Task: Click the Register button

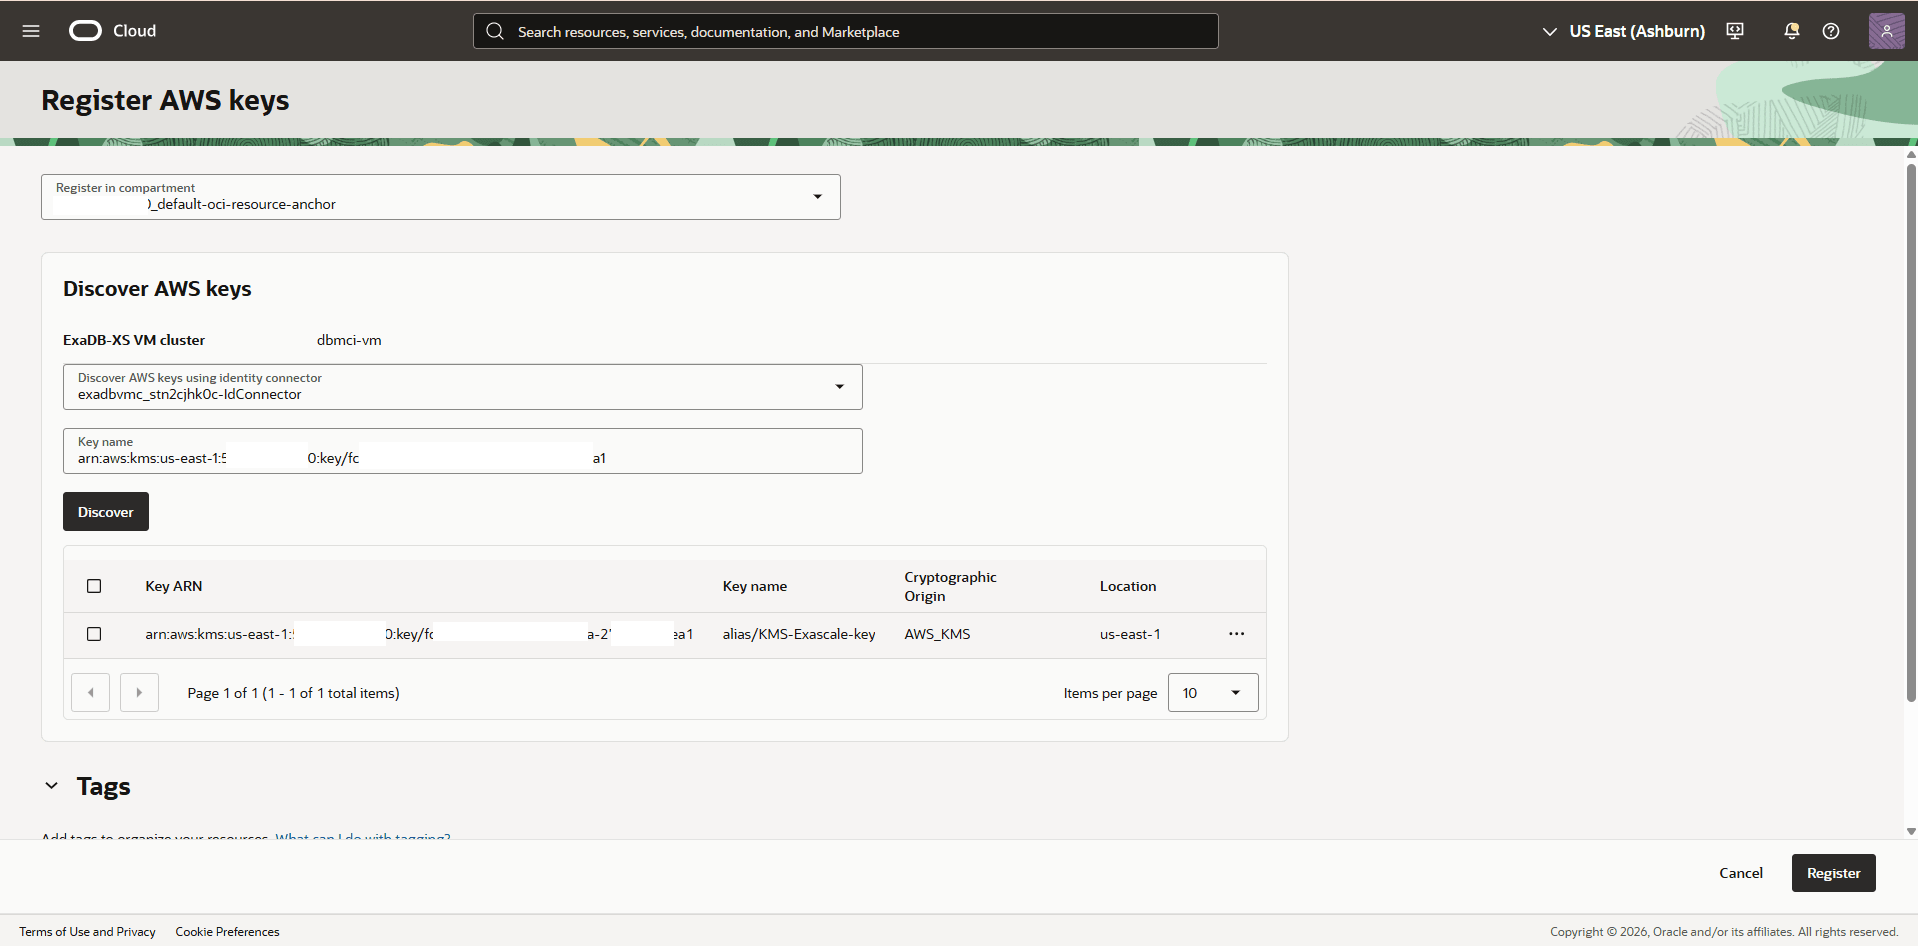Action: pyautogui.click(x=1833, y=873)
